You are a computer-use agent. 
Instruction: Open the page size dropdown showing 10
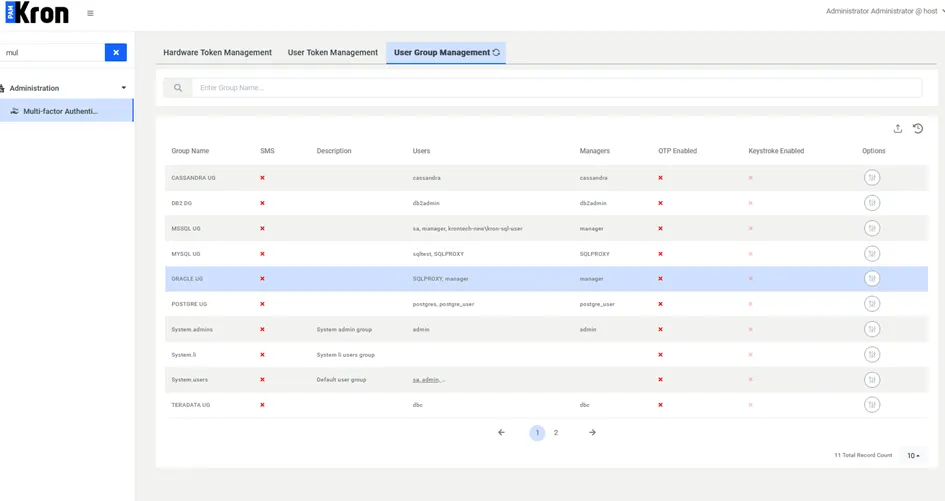[913, 455]
